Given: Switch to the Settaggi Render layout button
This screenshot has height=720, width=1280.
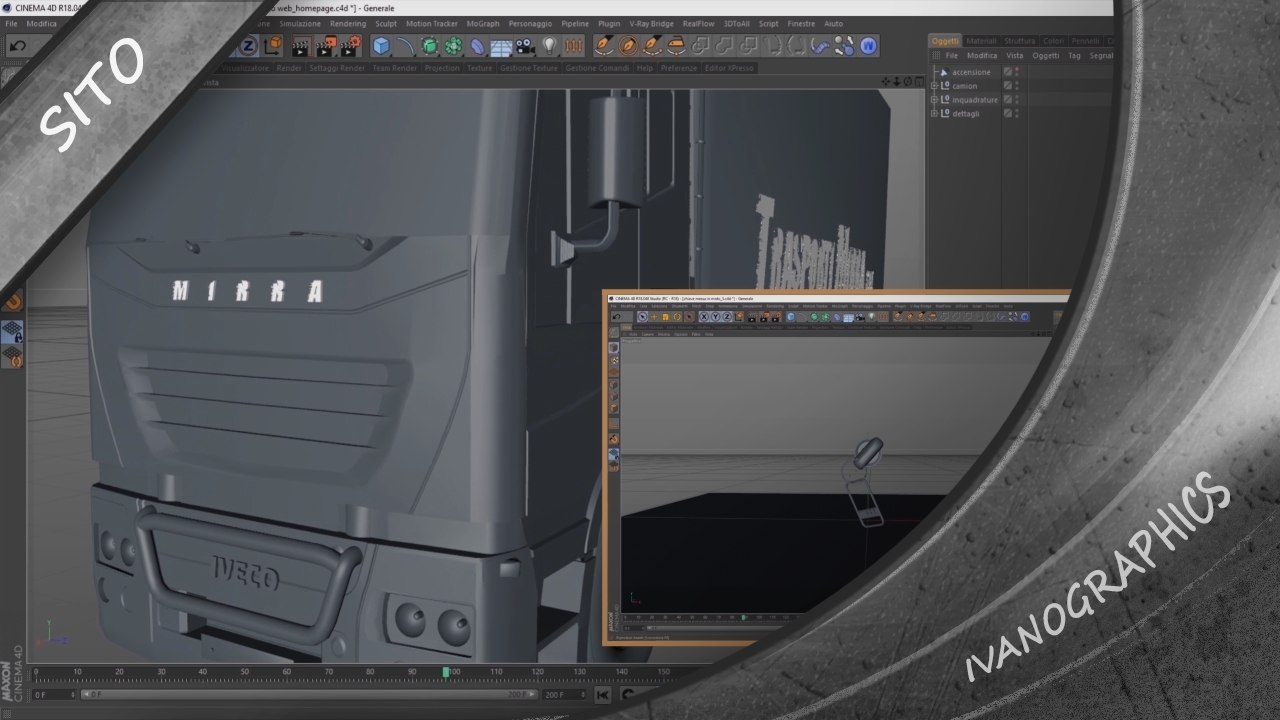Looking at the screenshot, I should click(x=337, y=68).
